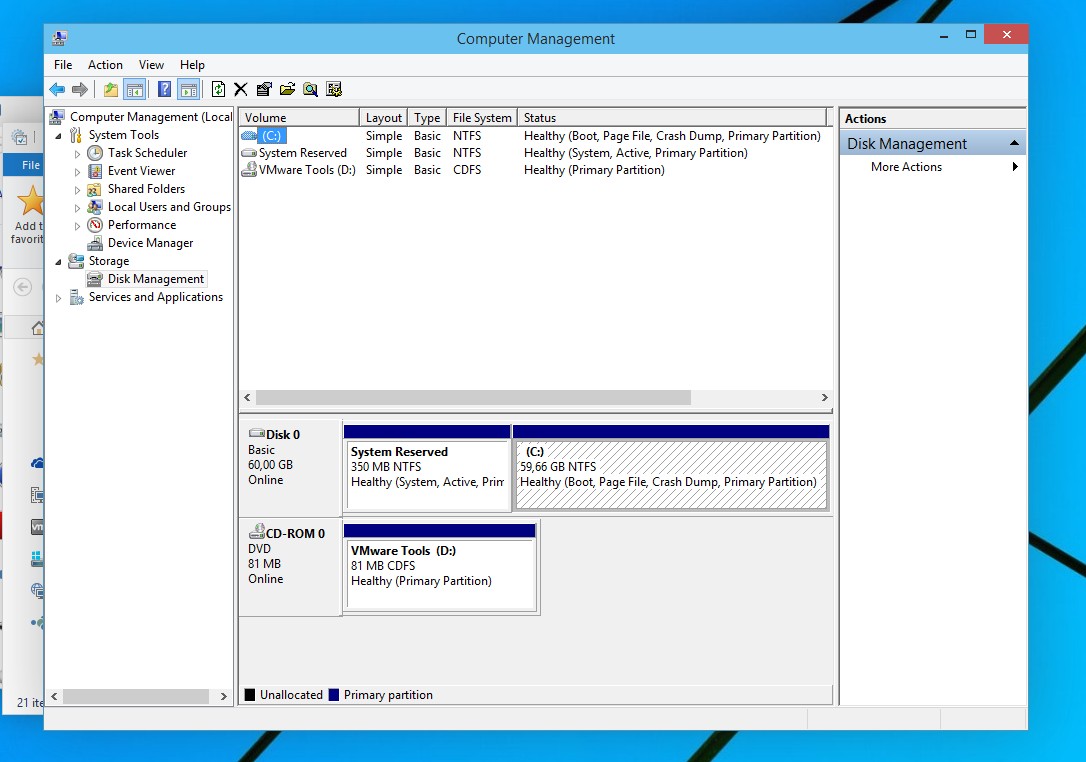1086x762 pixels.
Task: Sort by the Type column header
Action: pos(427,117)
